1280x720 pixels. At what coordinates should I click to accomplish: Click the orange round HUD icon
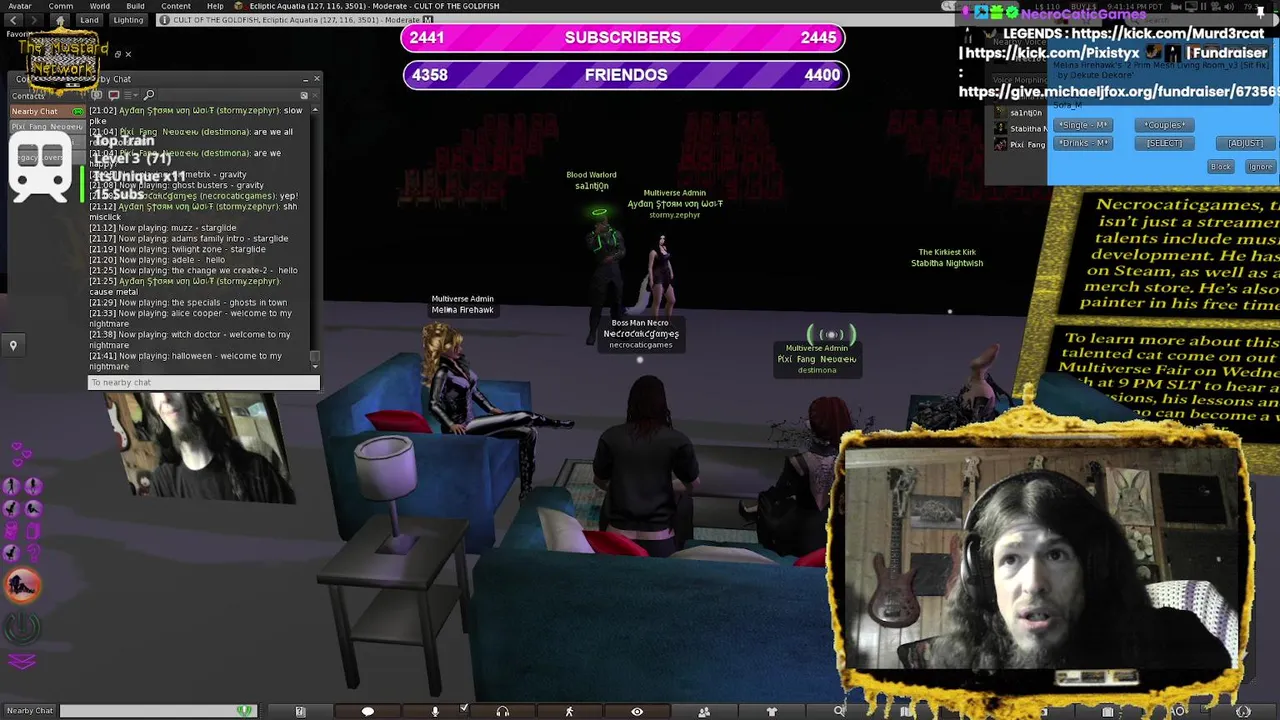pos(23,586)
